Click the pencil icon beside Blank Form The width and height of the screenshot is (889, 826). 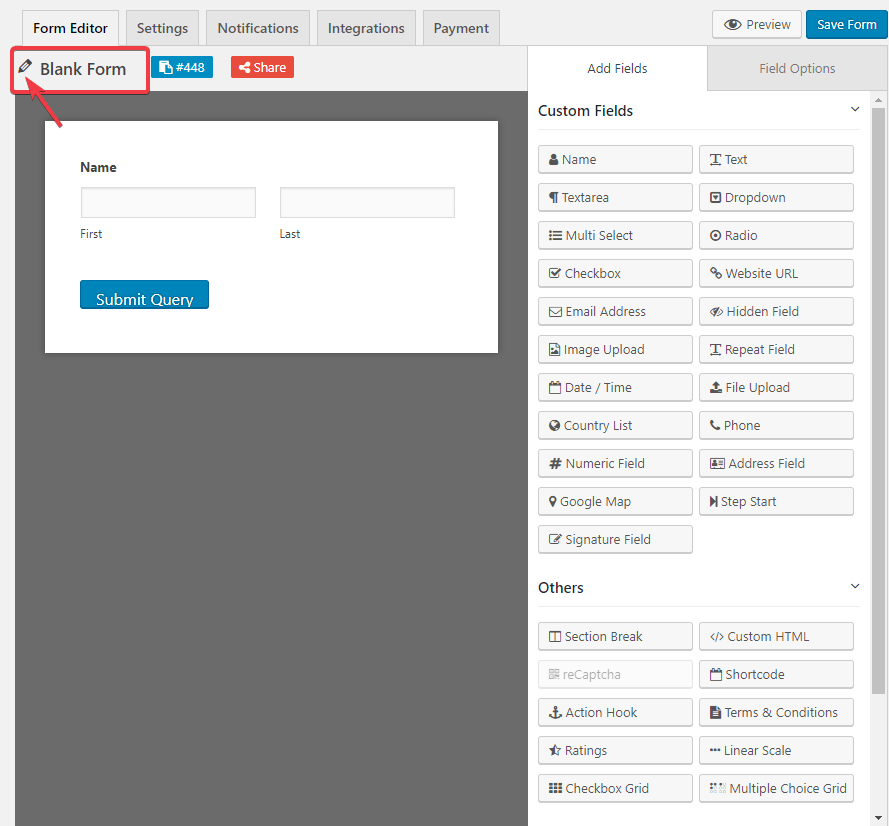tap(25, 67)
